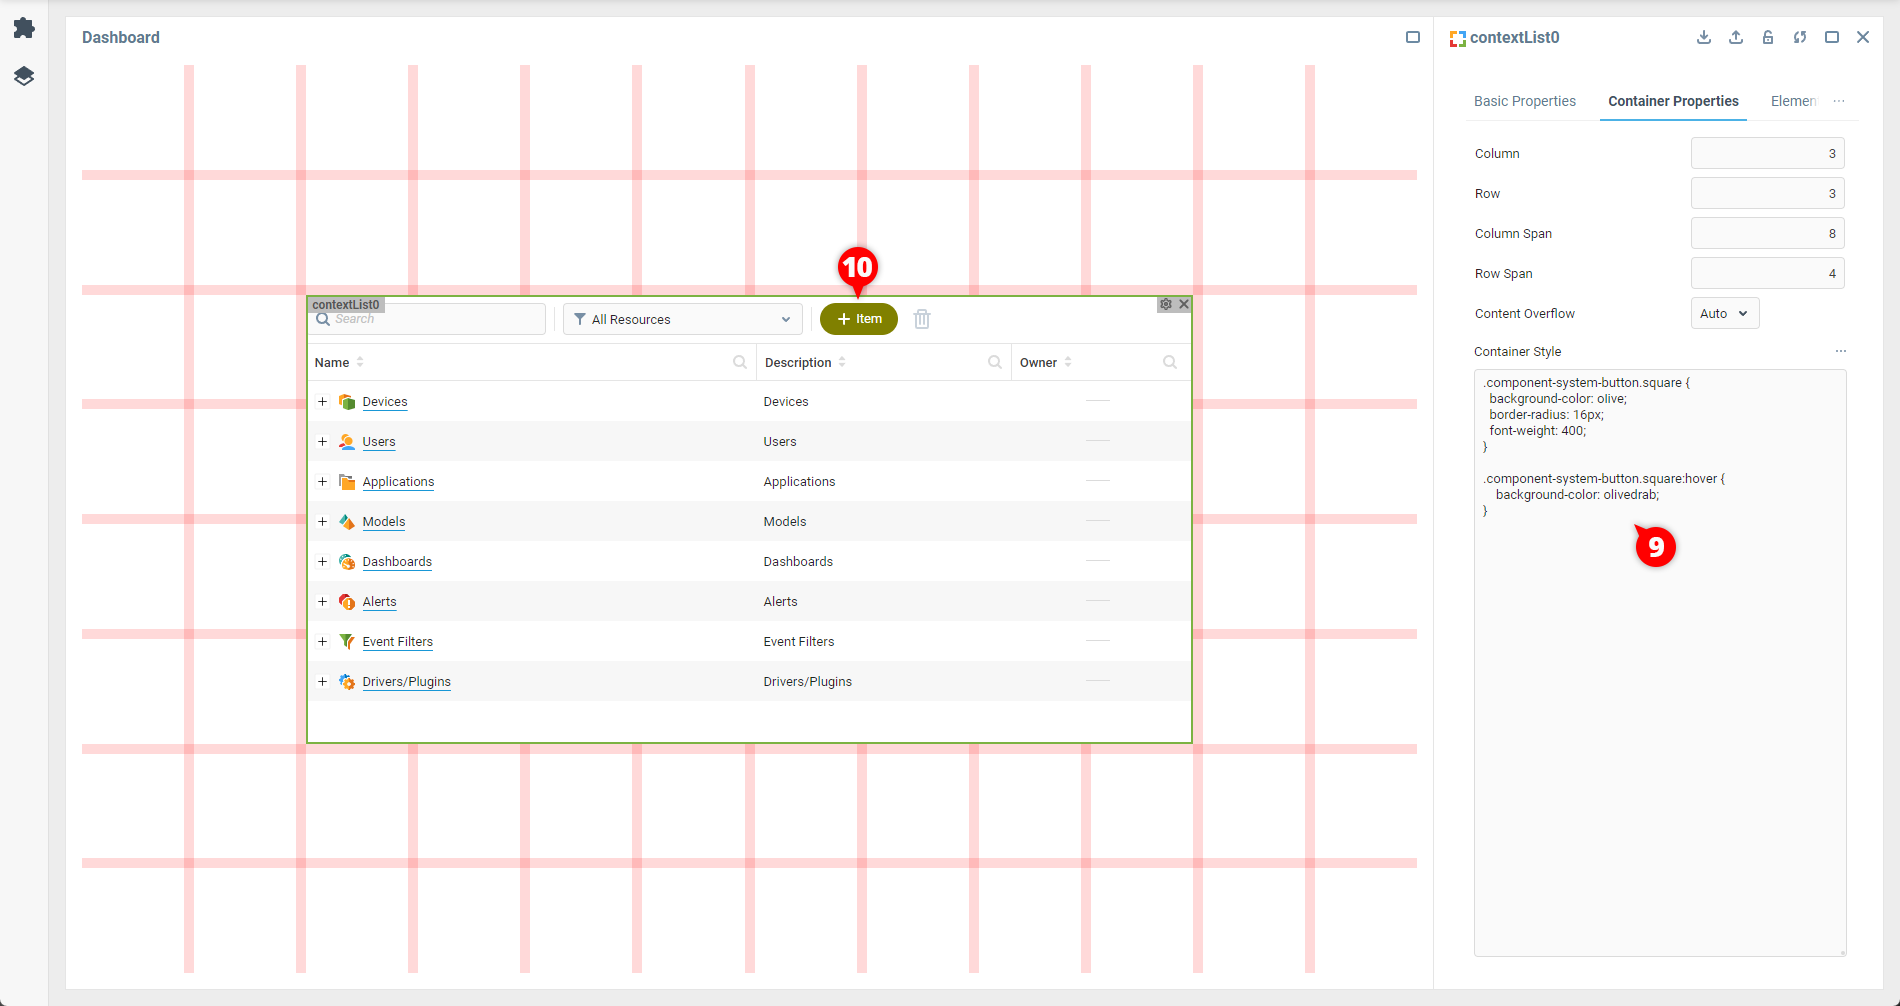Open the All Resources filter dropdown
The width and height of the screenshot is (1900, 1006).
pos(683,319)
